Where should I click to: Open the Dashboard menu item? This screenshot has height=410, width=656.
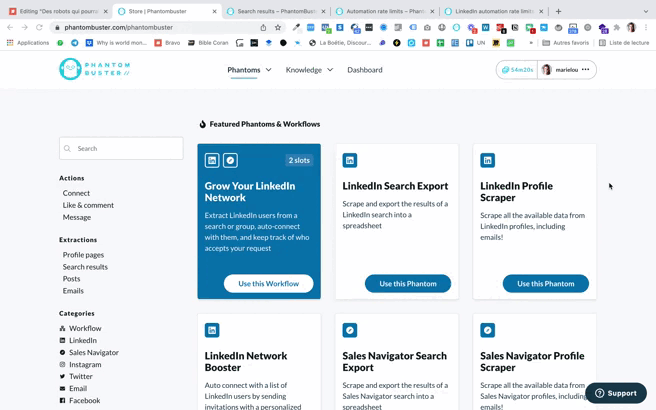tap(365, 70)
